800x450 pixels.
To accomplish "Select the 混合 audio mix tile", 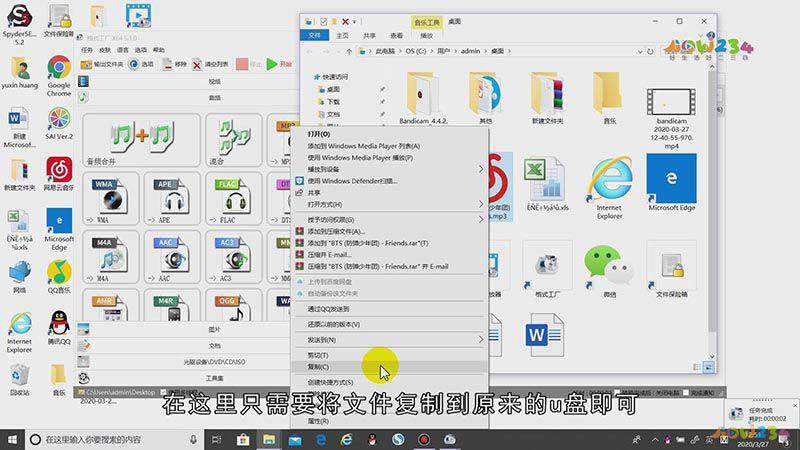I will 234,140.
